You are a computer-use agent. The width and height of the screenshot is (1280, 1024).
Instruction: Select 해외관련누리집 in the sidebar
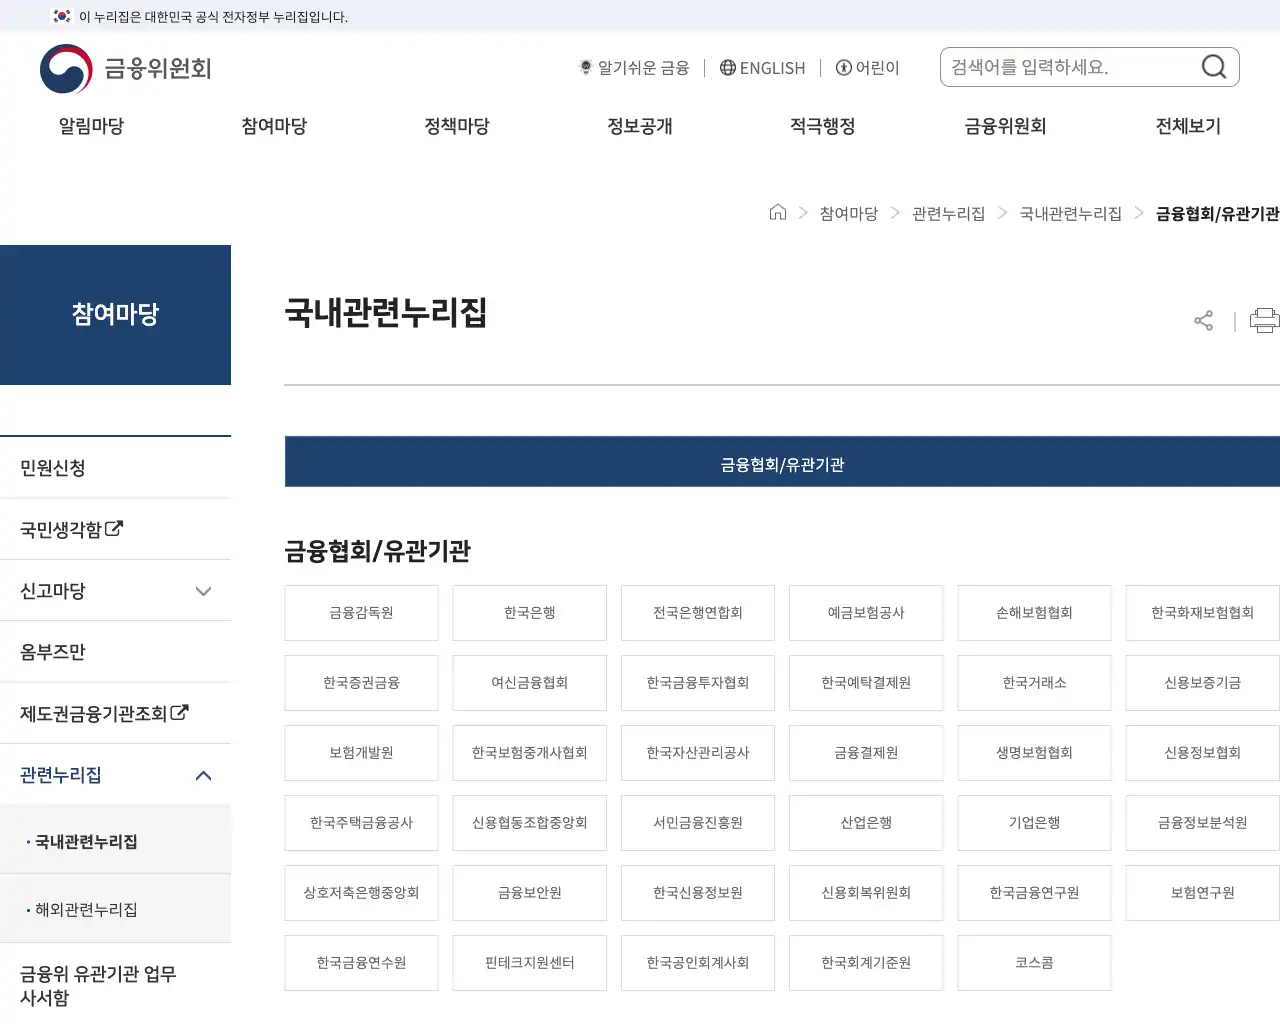tap(116, 909)
